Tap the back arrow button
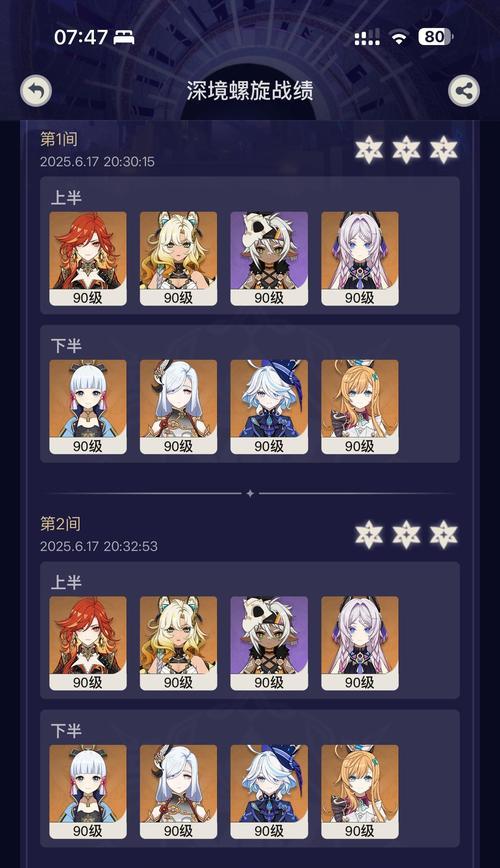Viewport: 500px width, 868px height. [x=36, y=91]
